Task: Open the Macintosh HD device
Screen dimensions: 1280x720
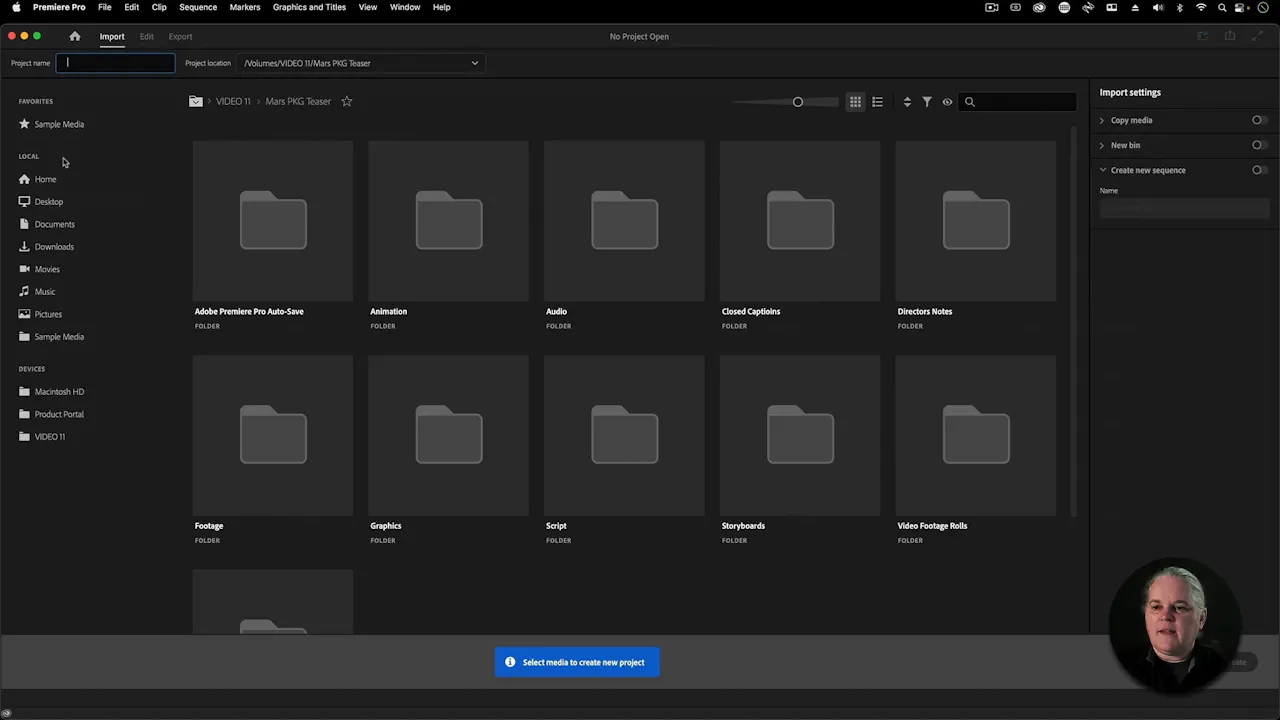Action: [59, 392]
